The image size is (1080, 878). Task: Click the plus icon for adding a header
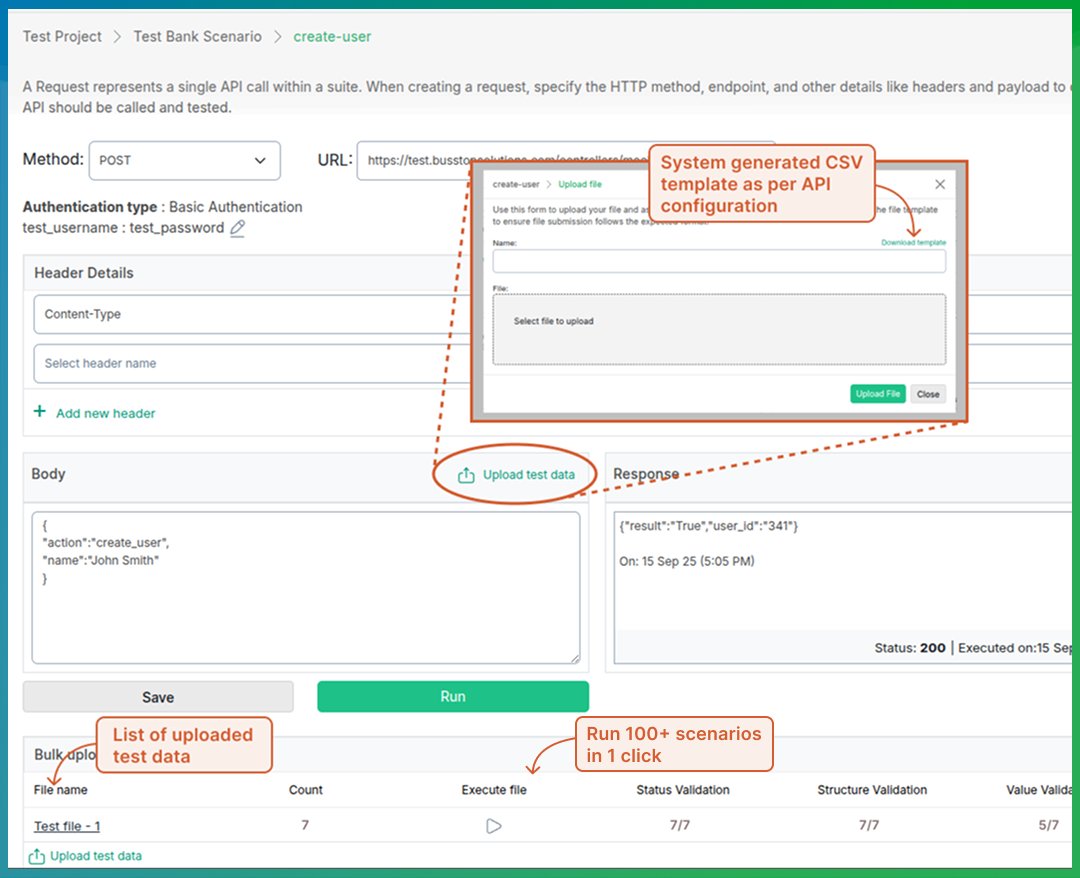(40, 412)
